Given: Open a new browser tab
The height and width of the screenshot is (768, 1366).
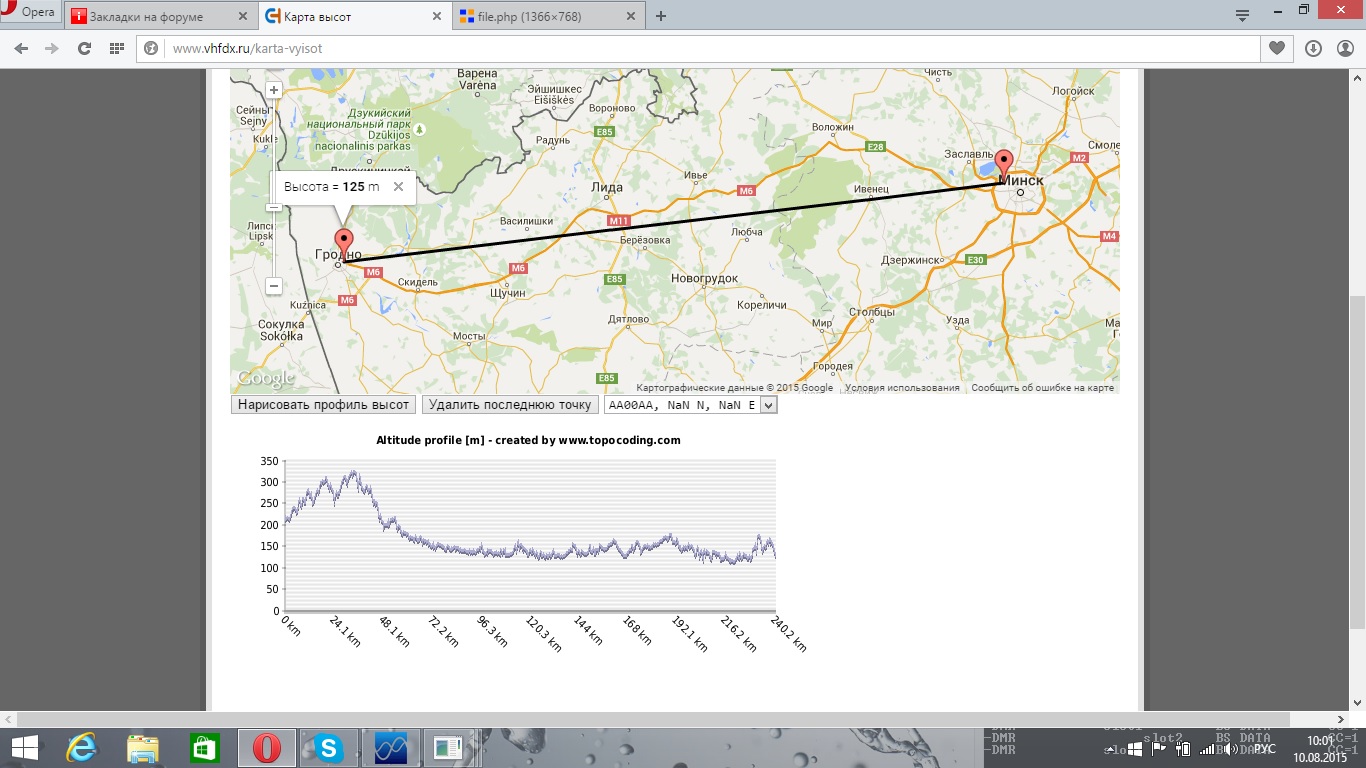Looking at the screenshot, I should (661, 16).
